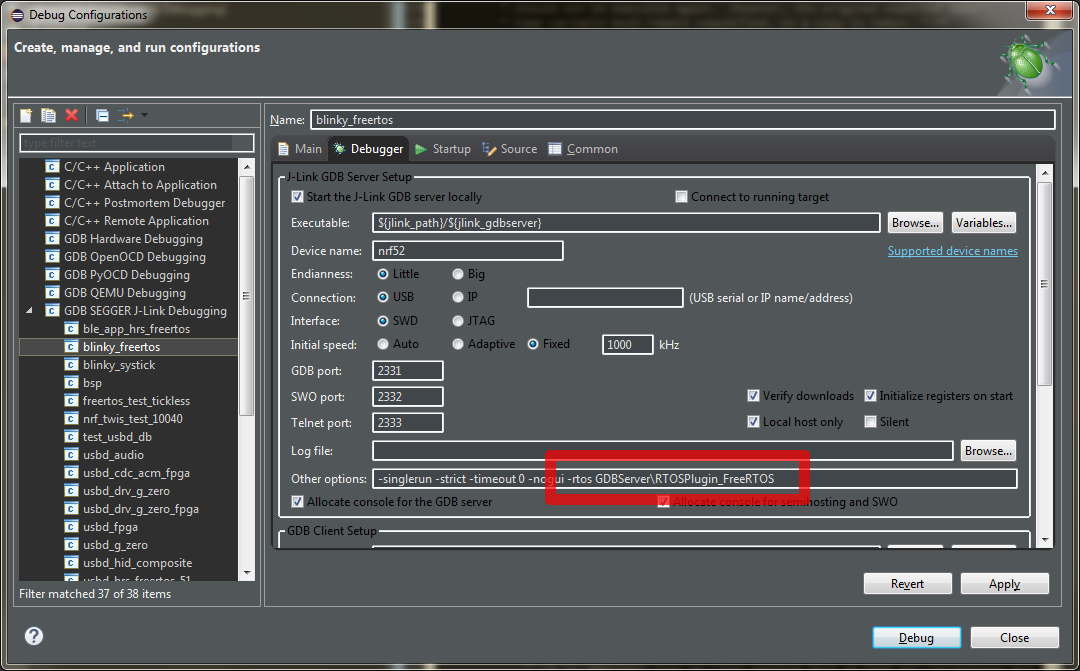
Task: Select the usbd_g_zero configuration
Action: click(x=115, y=544)
